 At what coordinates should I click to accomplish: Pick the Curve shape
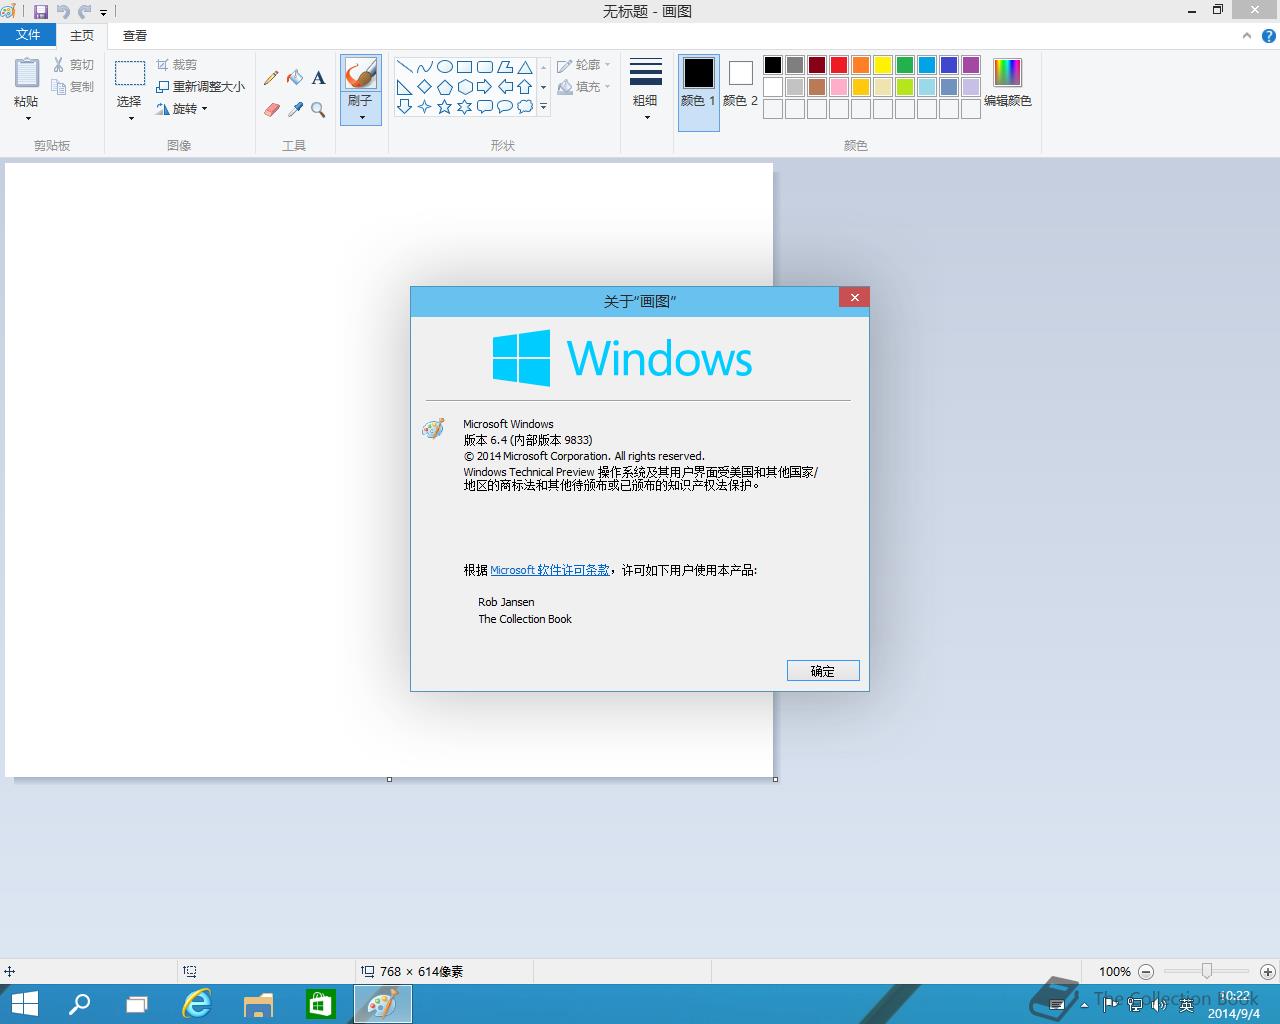coord(425,67)
